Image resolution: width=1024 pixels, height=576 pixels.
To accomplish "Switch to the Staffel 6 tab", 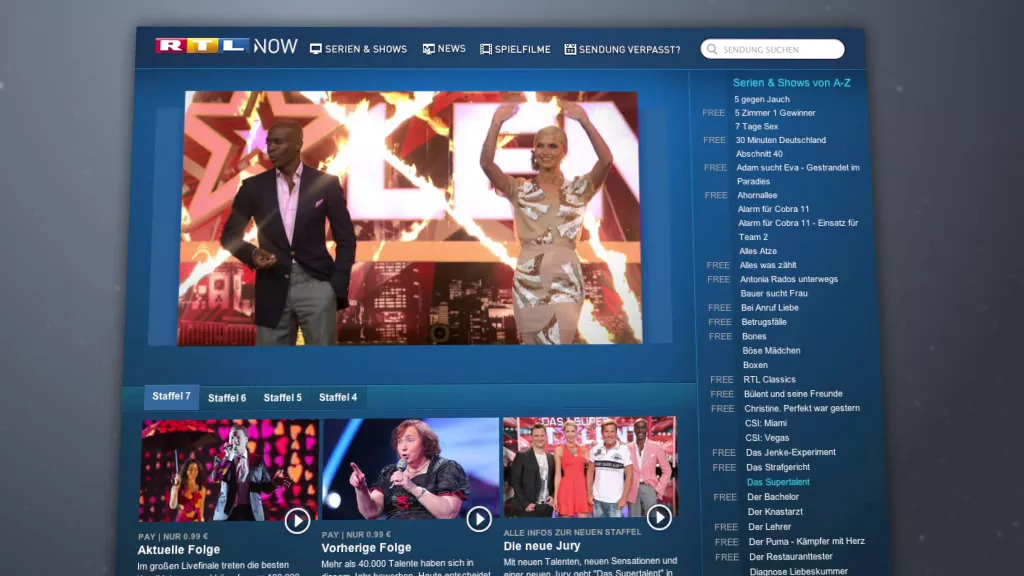I will tap(227, 398).
